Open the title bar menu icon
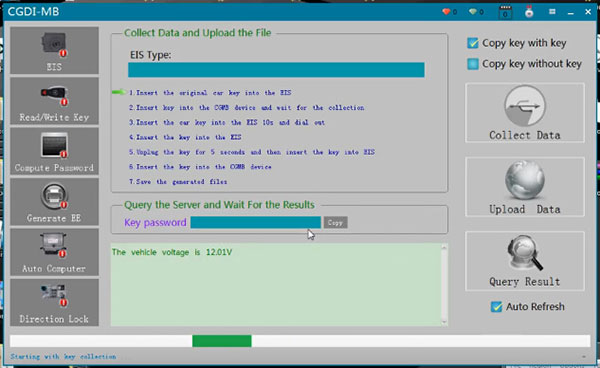 pyautogui.click(x=552, y=12)
